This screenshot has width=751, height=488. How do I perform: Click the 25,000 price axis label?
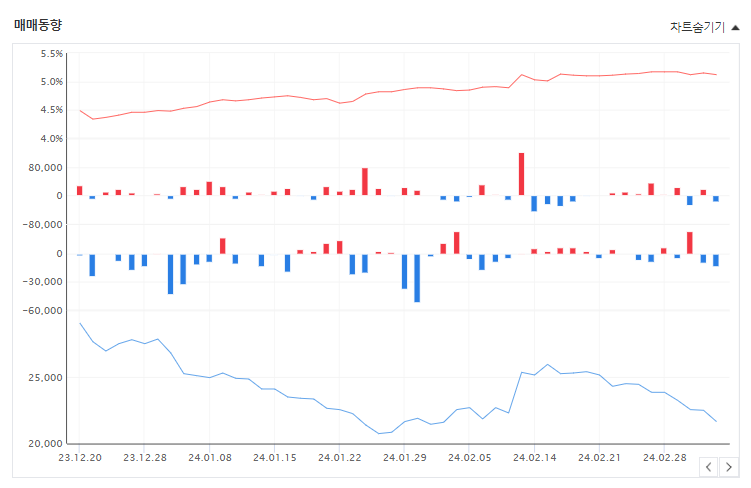coord(46,378)
